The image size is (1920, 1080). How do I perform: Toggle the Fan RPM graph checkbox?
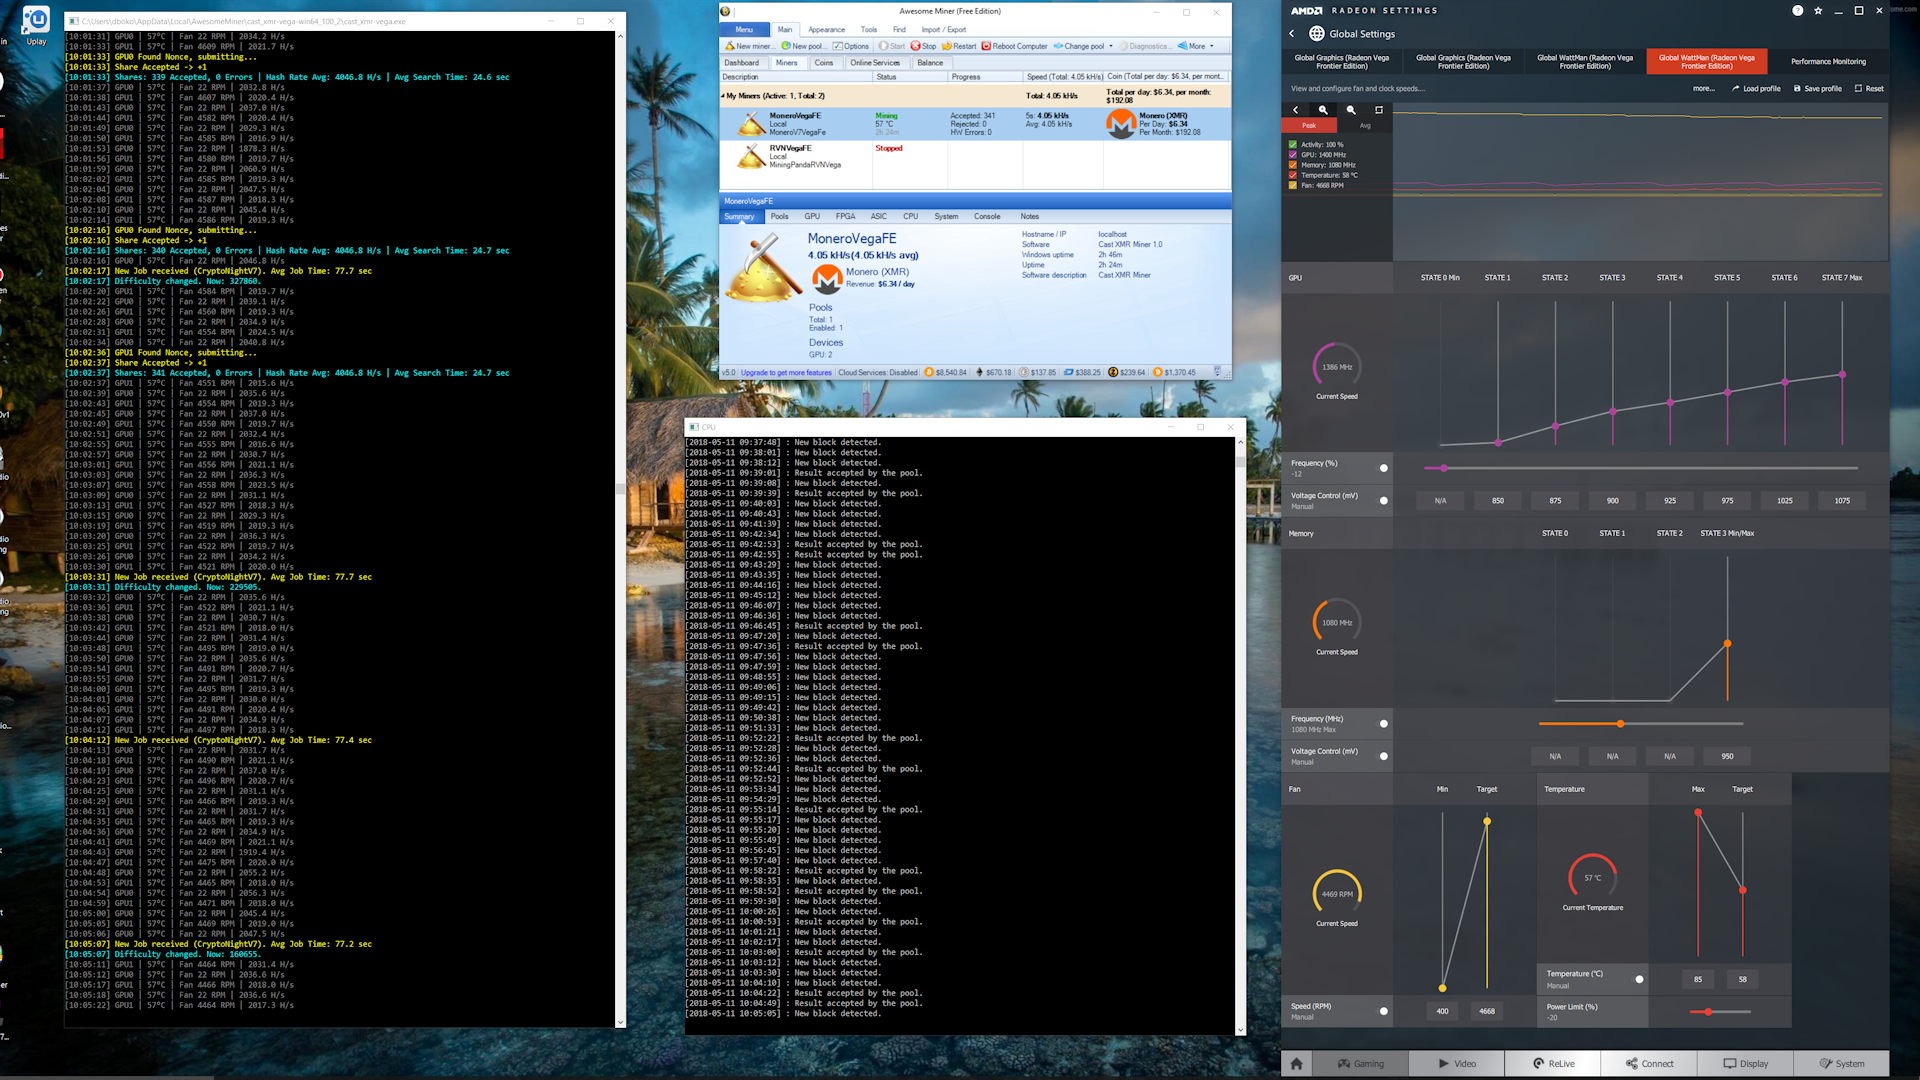[1293, 185]
